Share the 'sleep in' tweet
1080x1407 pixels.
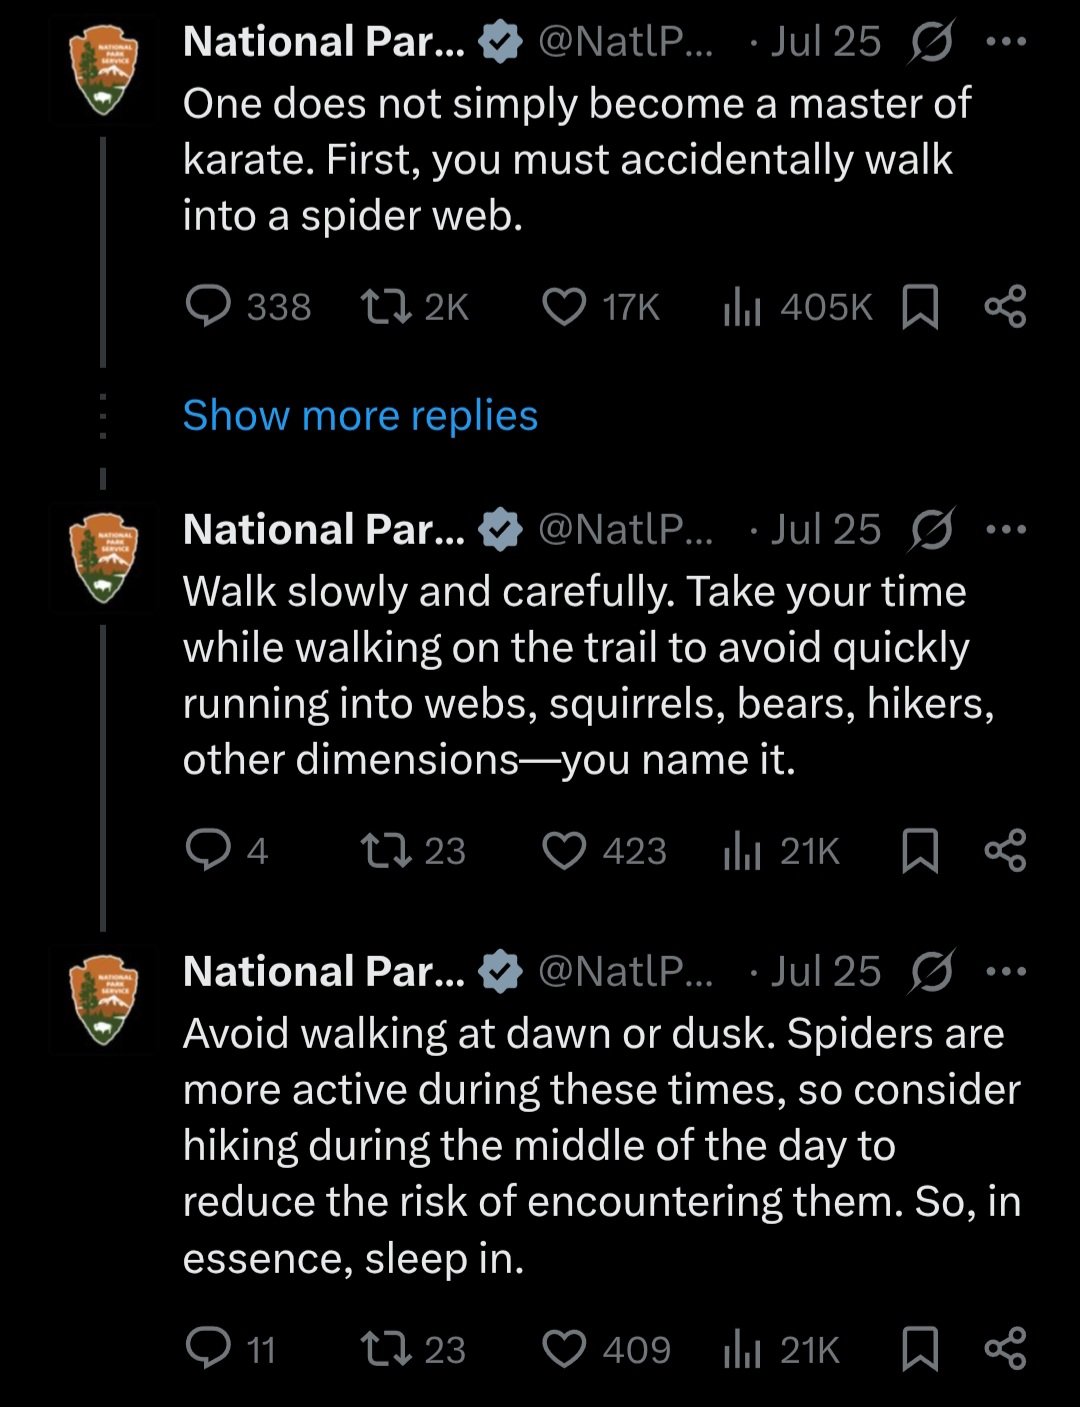coord(1005,1348)
